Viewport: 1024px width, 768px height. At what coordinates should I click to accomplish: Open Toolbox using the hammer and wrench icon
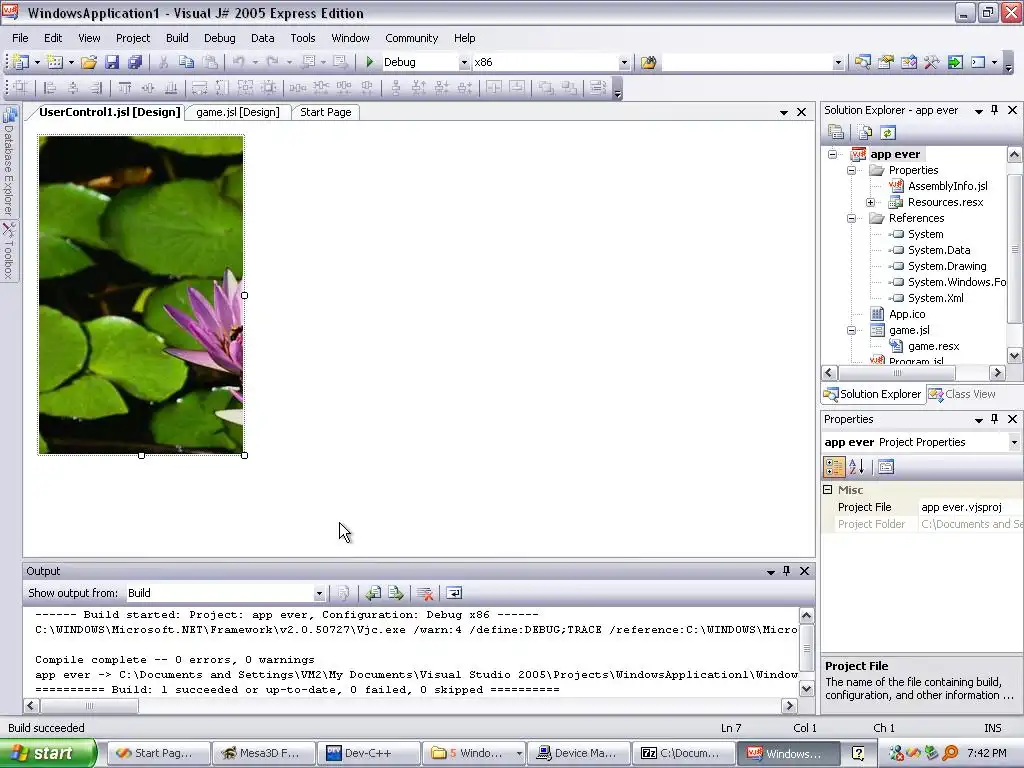(x=931, y=63)
